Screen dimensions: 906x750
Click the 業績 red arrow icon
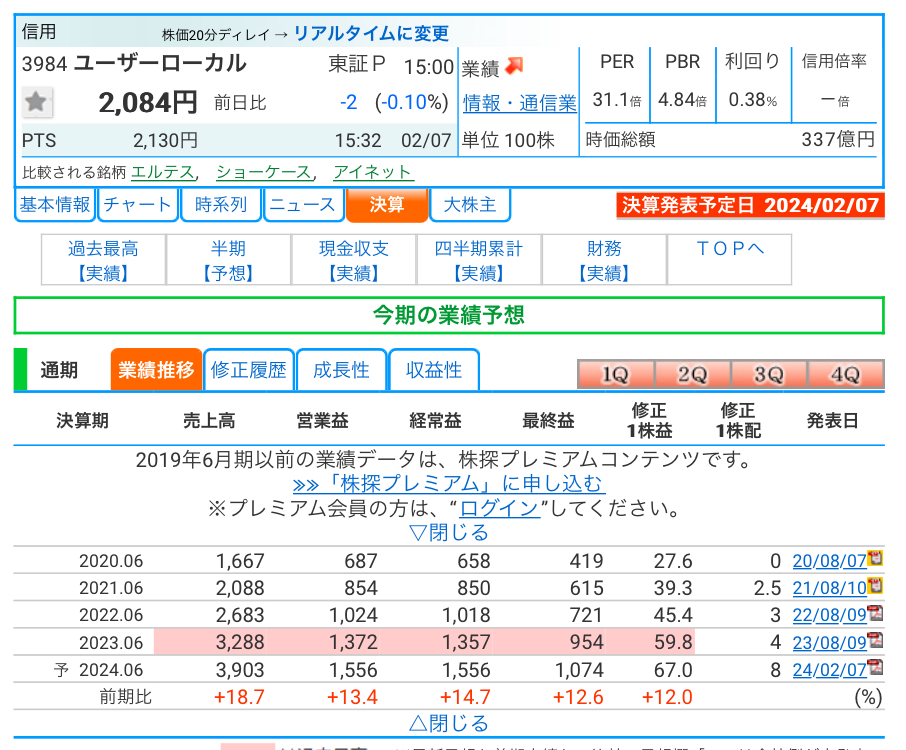click(514, 66)
